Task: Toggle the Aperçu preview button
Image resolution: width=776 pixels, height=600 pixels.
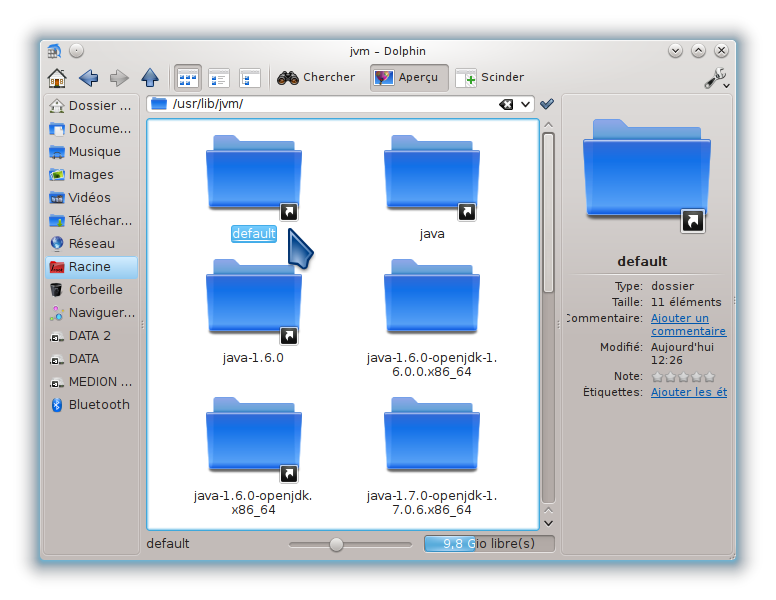Action: [x=409, y=77]
